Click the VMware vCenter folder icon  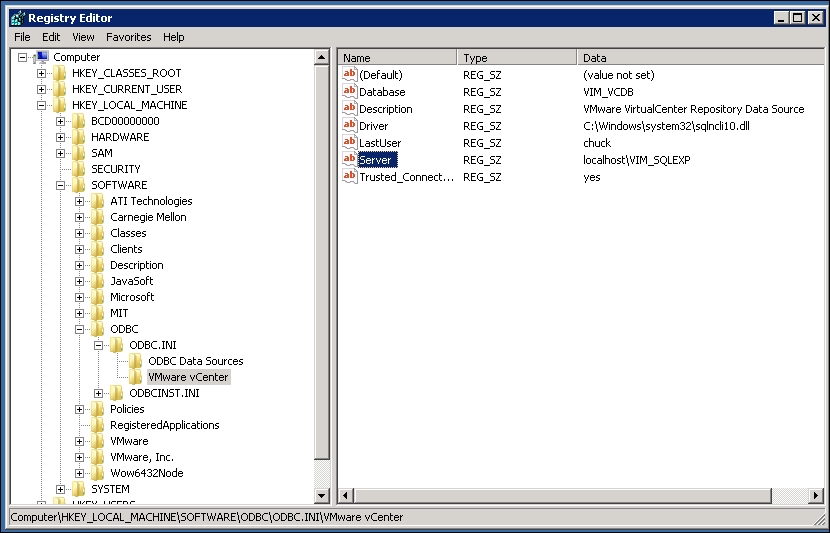[x=136, y=377]
